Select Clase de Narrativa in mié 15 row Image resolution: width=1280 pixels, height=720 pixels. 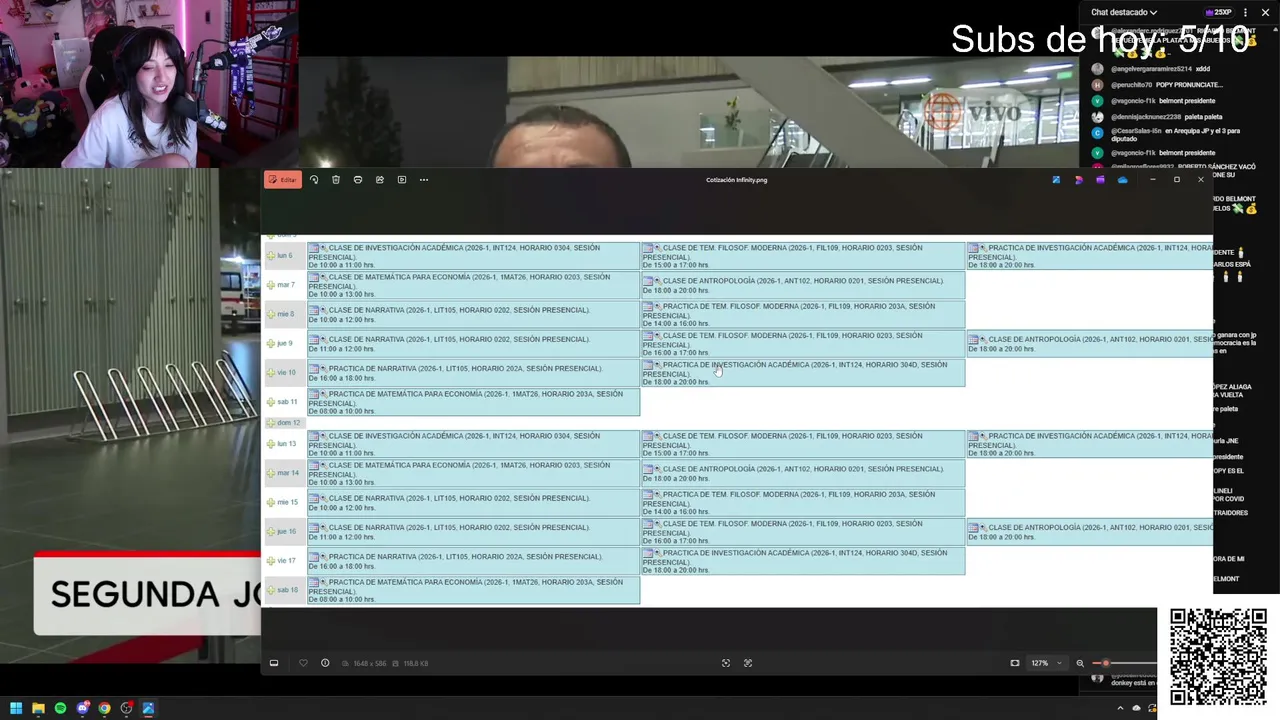coord(473,502)
